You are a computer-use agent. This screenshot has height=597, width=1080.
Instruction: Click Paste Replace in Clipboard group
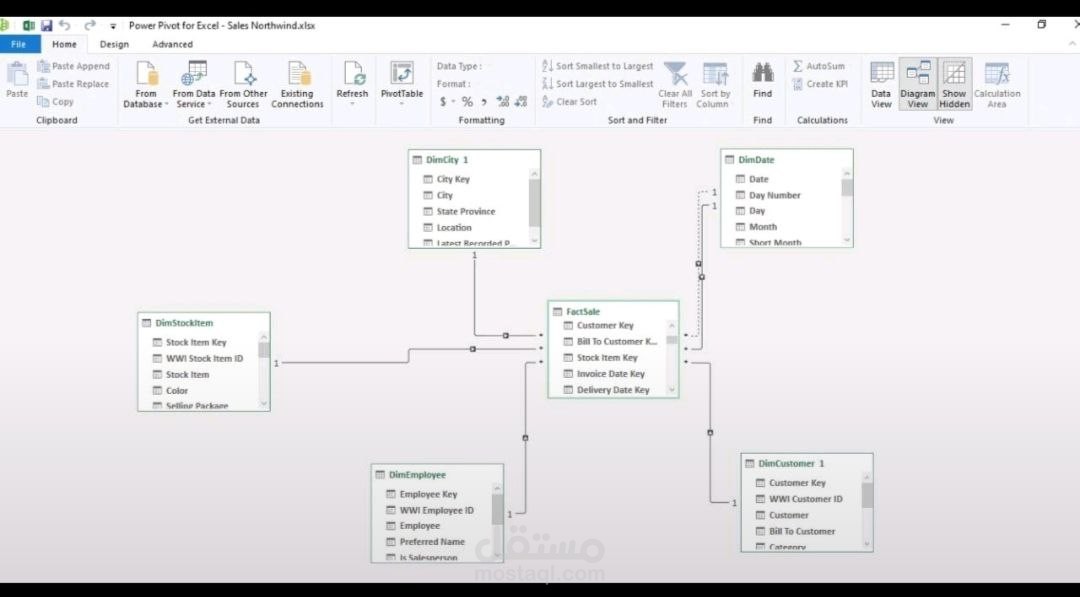pos(74,84)
